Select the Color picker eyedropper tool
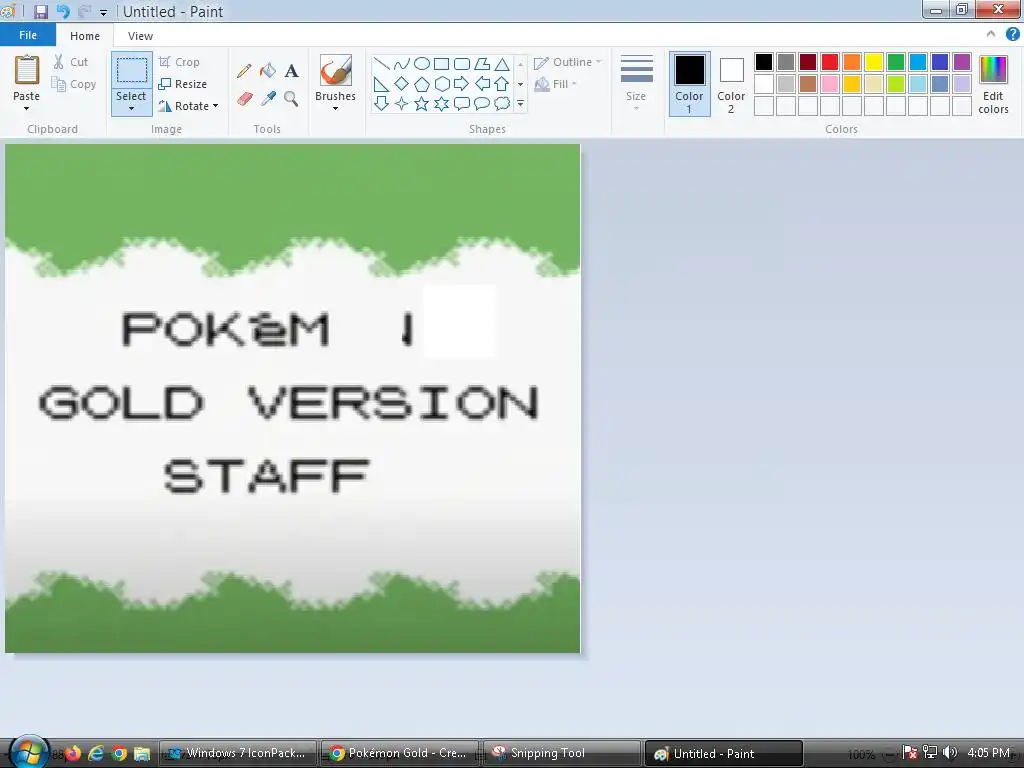 pyautogui.click(x=268, y=99)
